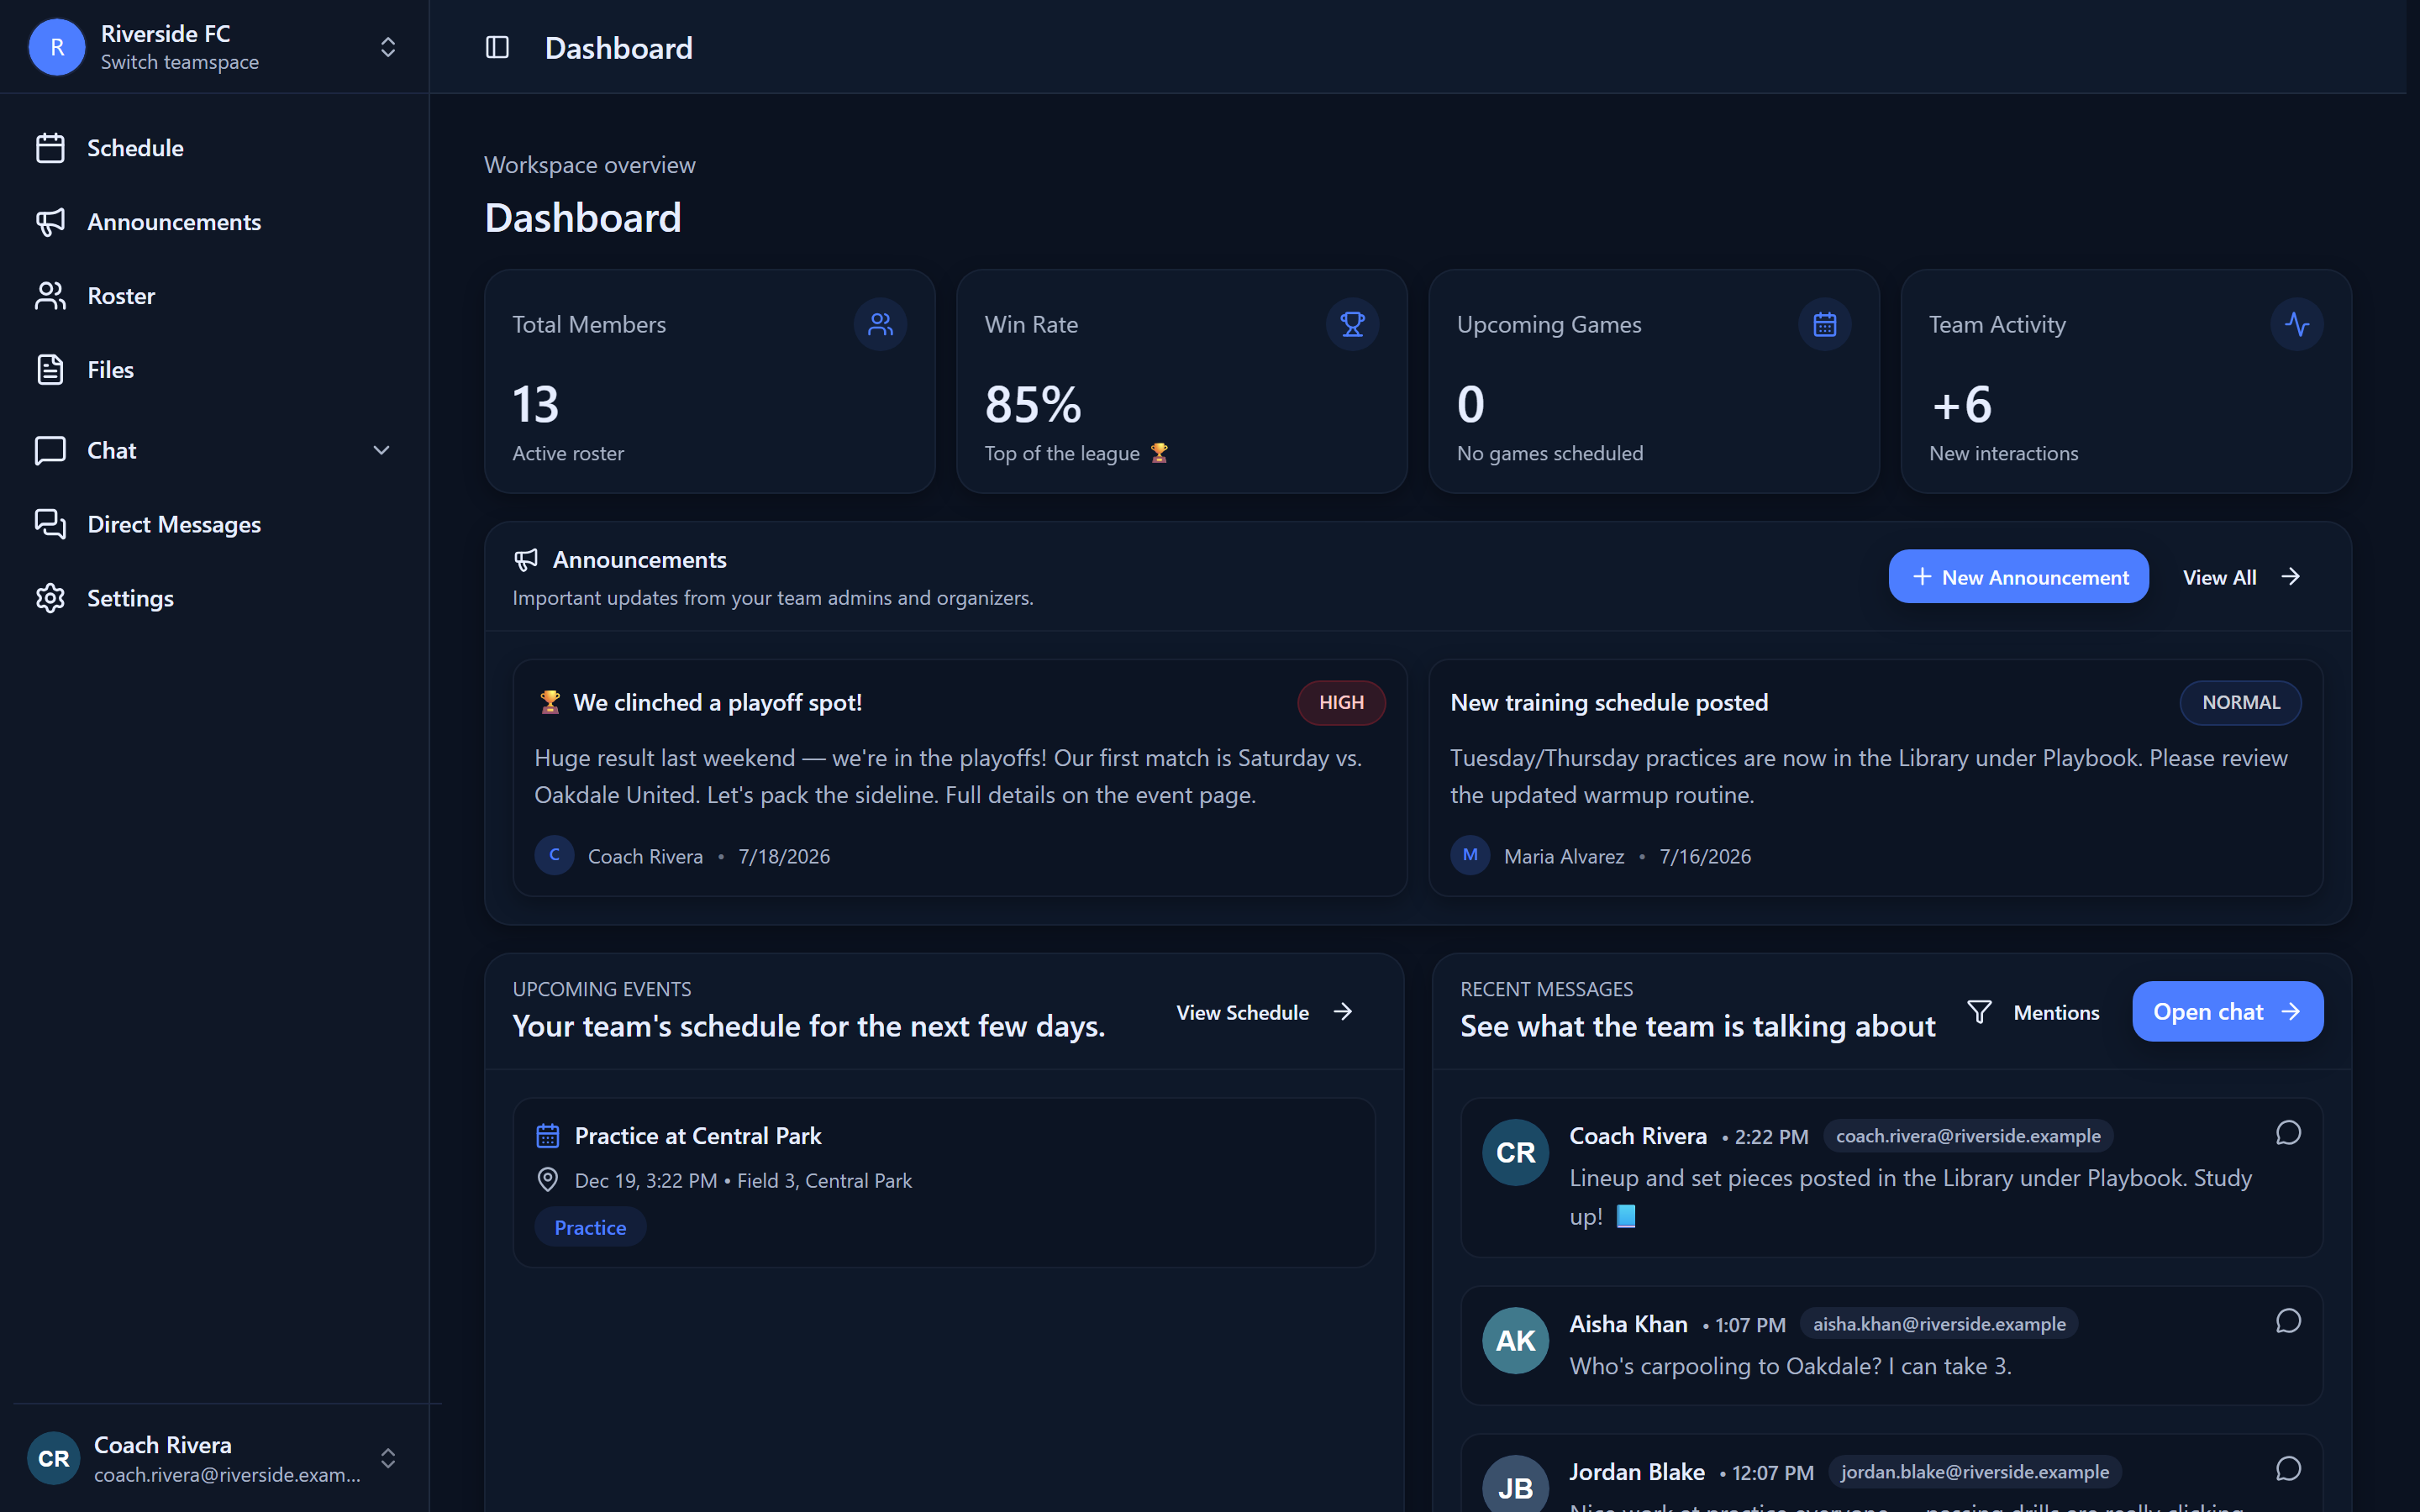Image resolution: width=2420 pixels, height=1512 pixels.
Task: Click the Jordan Blake sender name
Action: coord(1637,1472)
